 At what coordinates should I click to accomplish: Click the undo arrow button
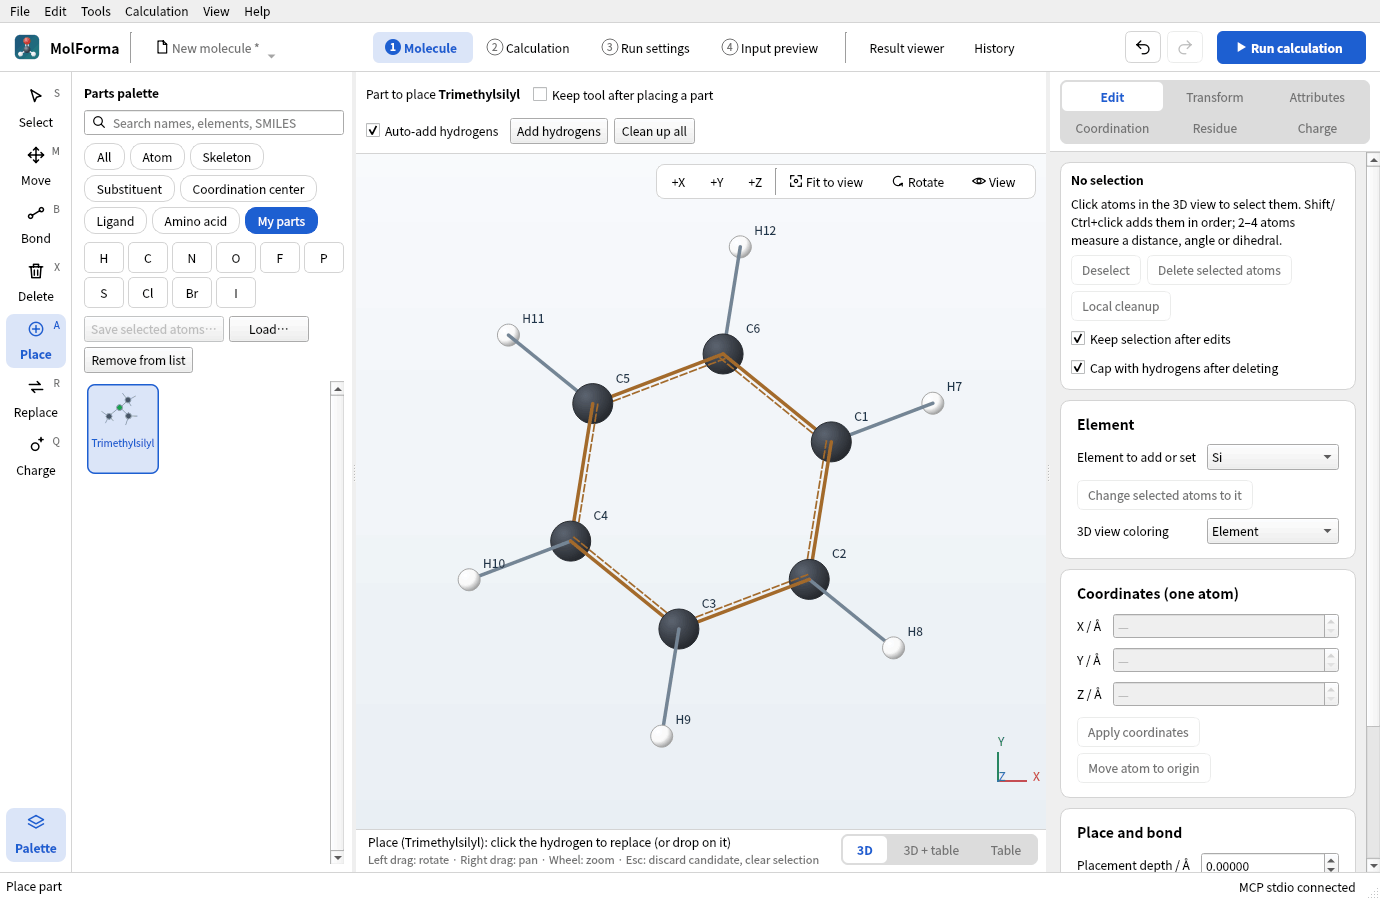pos(1143,47)
